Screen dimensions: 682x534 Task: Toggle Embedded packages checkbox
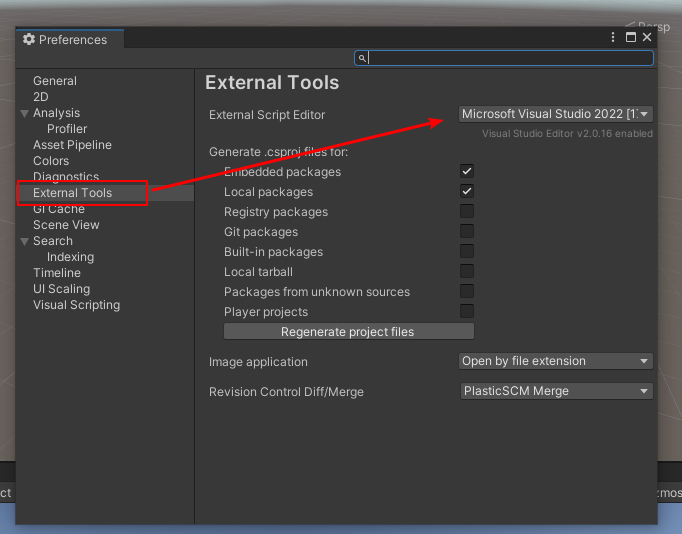tap(467, 171)
